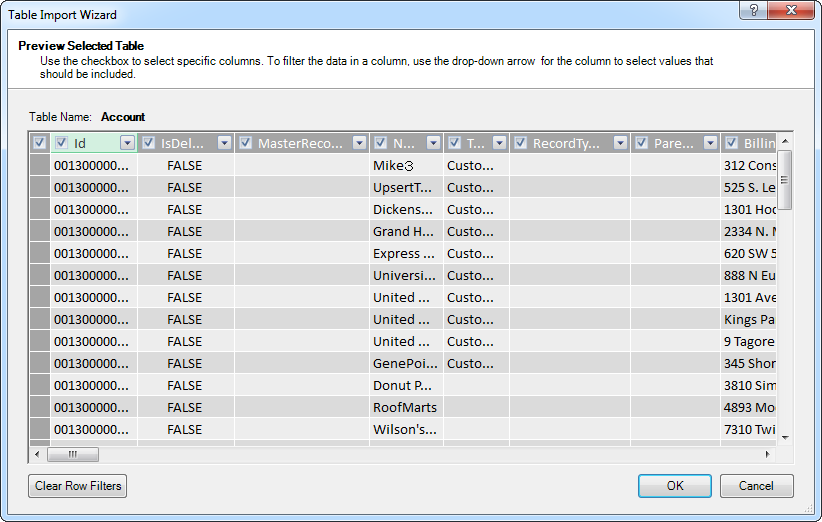The image size is (822, 522).
Task: Click the Help question mark icon
Action: click(752, 10)
